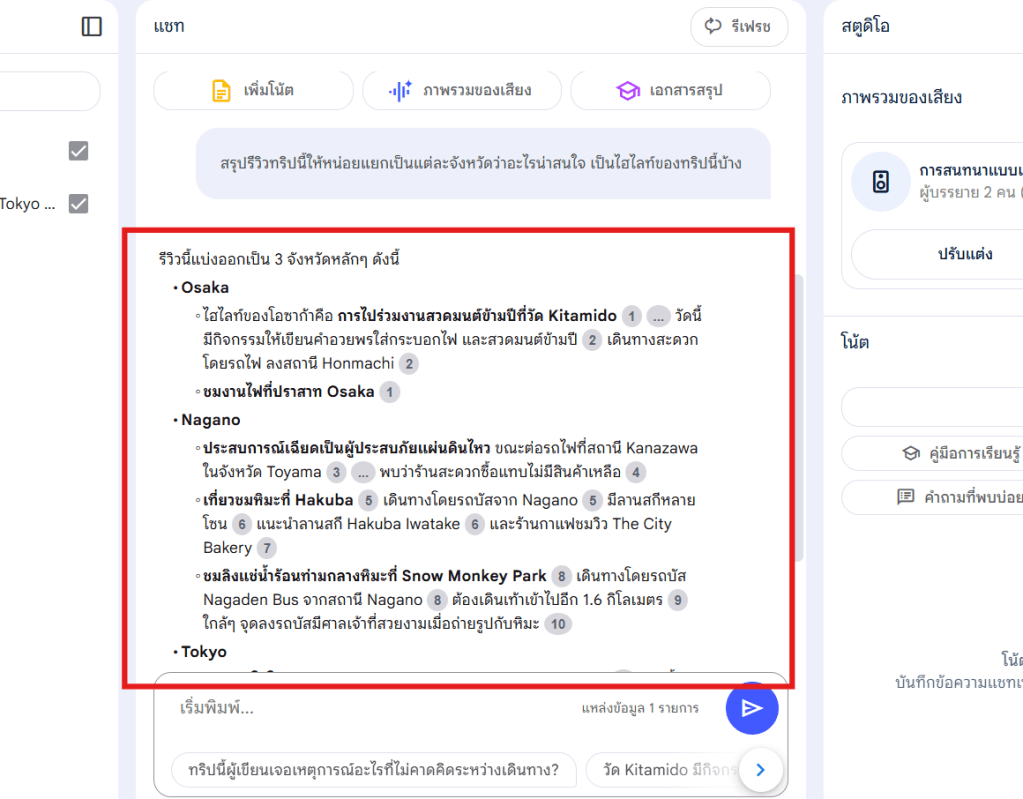Click in the เริ่มพิมพ์ message input field
The image size is (1023, 799).
pyautogui.click(x=370, y=708)
